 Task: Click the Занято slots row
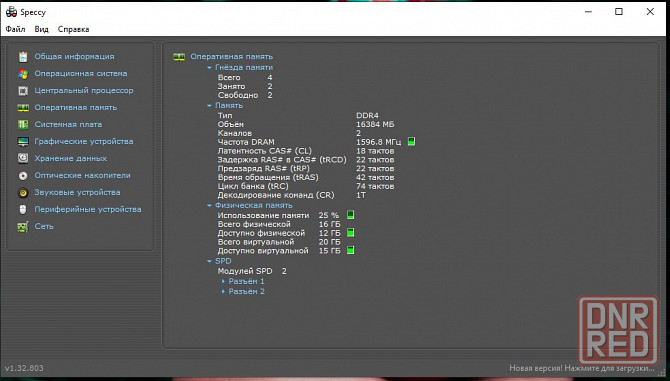(x=245, y=86)
